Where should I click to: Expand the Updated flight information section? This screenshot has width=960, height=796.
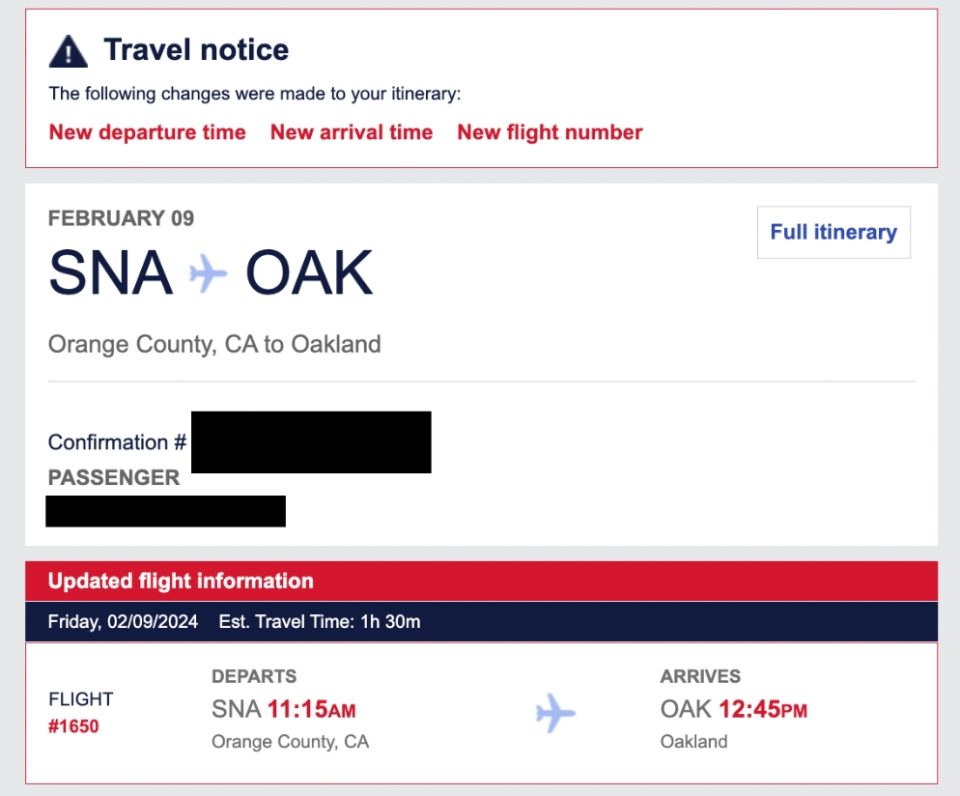point(178,581)
